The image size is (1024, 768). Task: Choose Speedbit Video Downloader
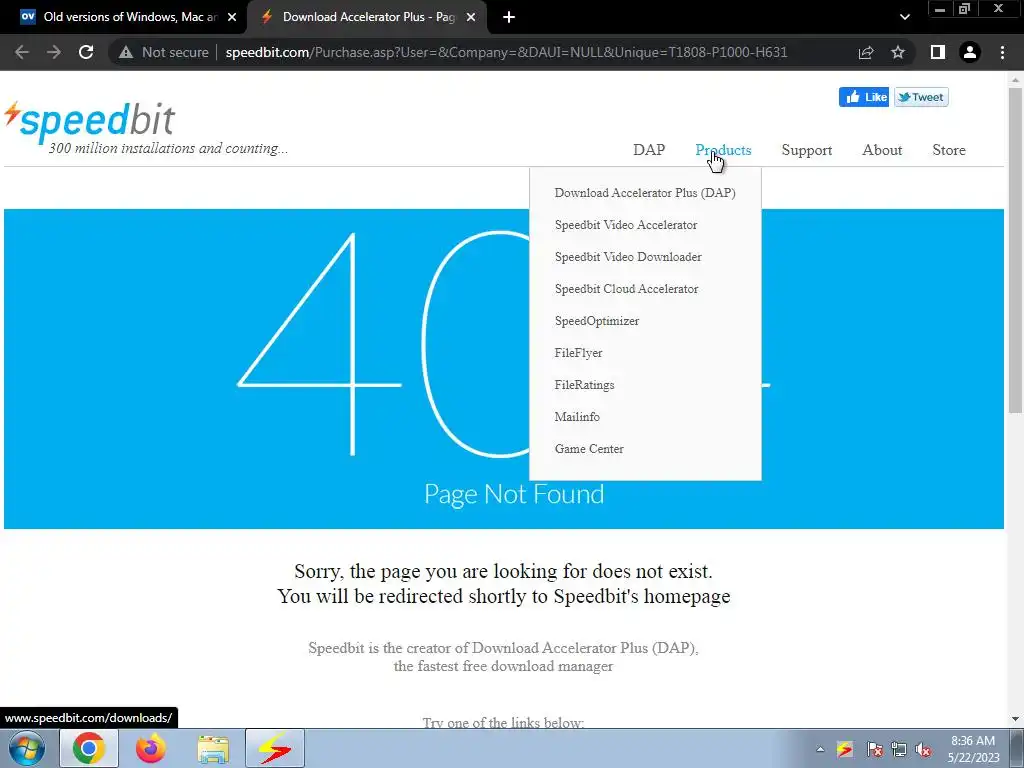pyautogui.click(x=628, y=257)
